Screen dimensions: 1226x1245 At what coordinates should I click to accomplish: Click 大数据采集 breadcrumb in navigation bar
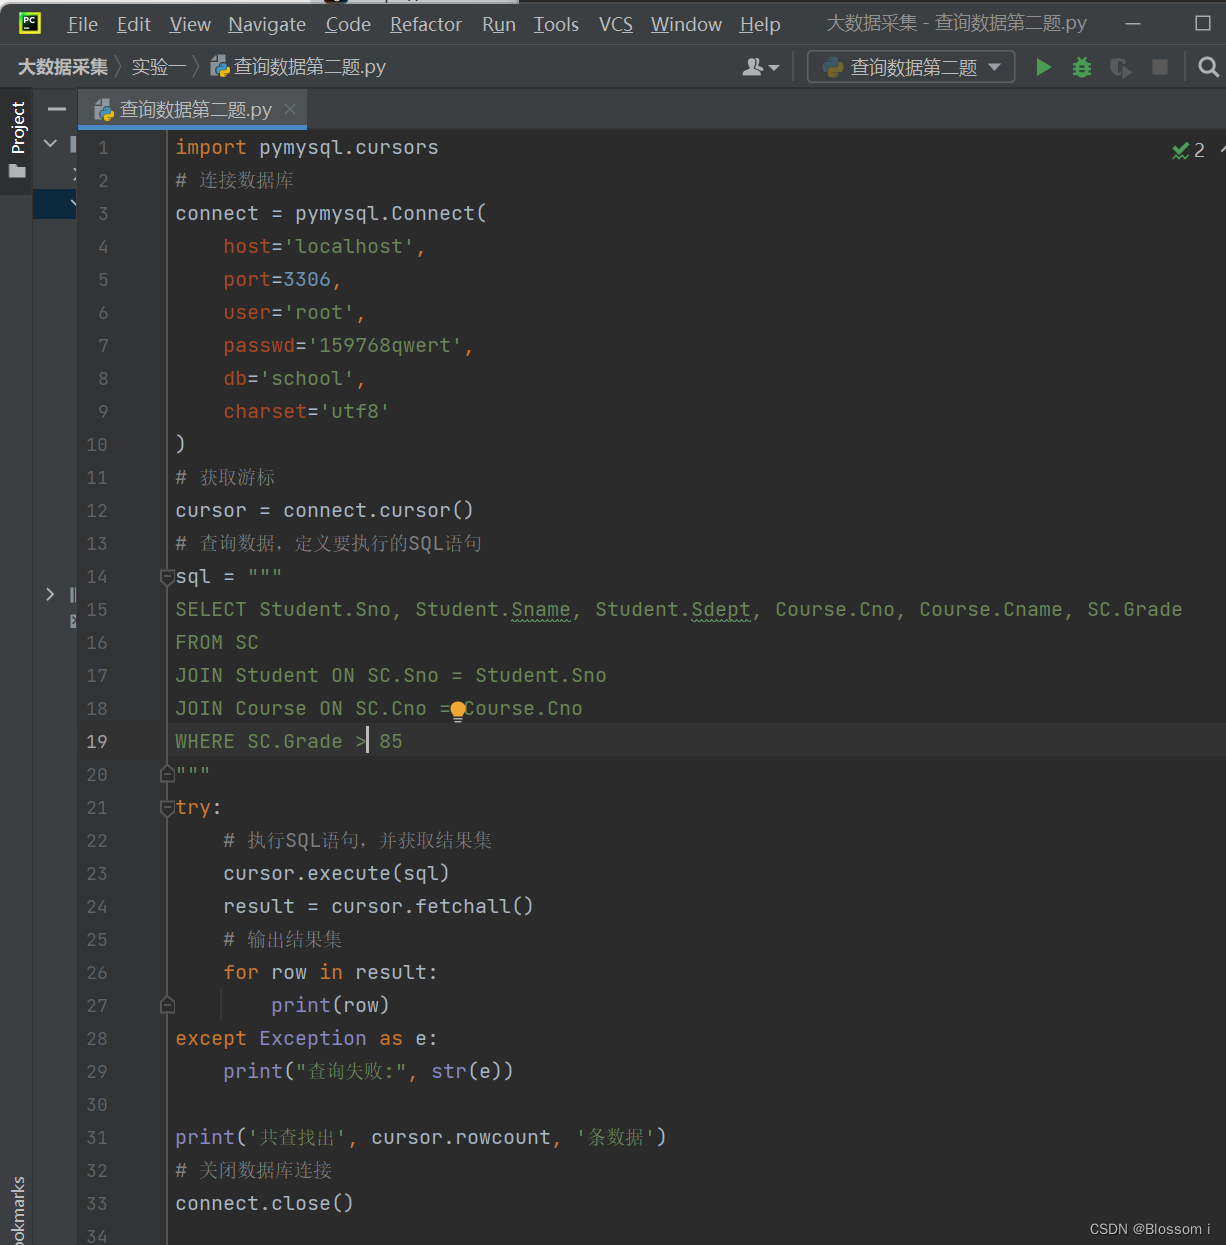[62, 67]
